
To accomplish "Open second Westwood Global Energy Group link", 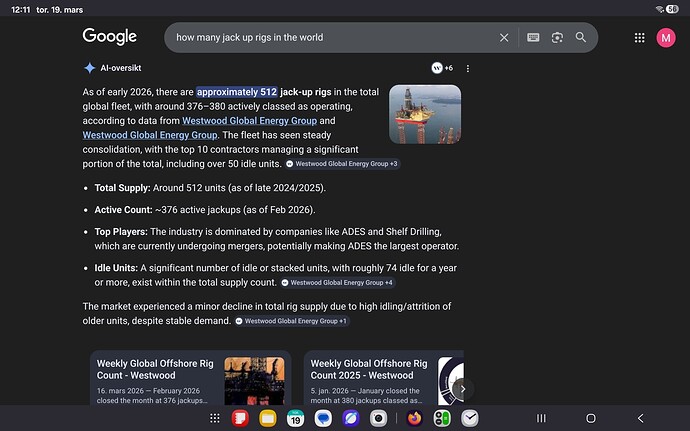I will point(150,135).
